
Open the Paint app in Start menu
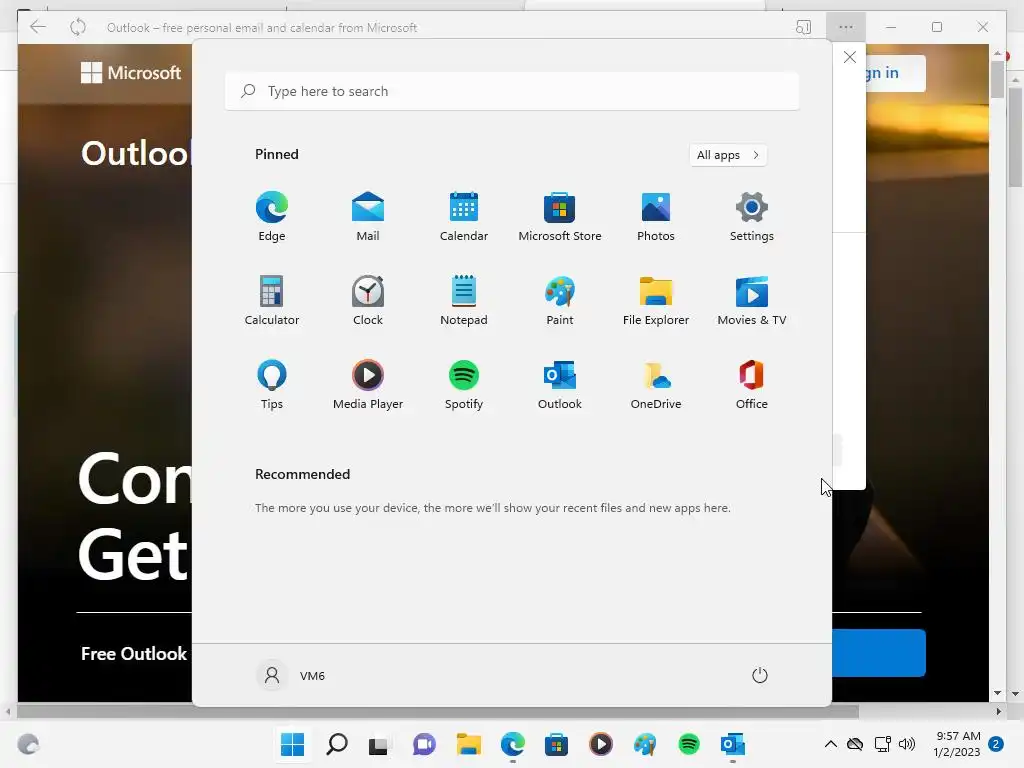click(x=560, y=300)
